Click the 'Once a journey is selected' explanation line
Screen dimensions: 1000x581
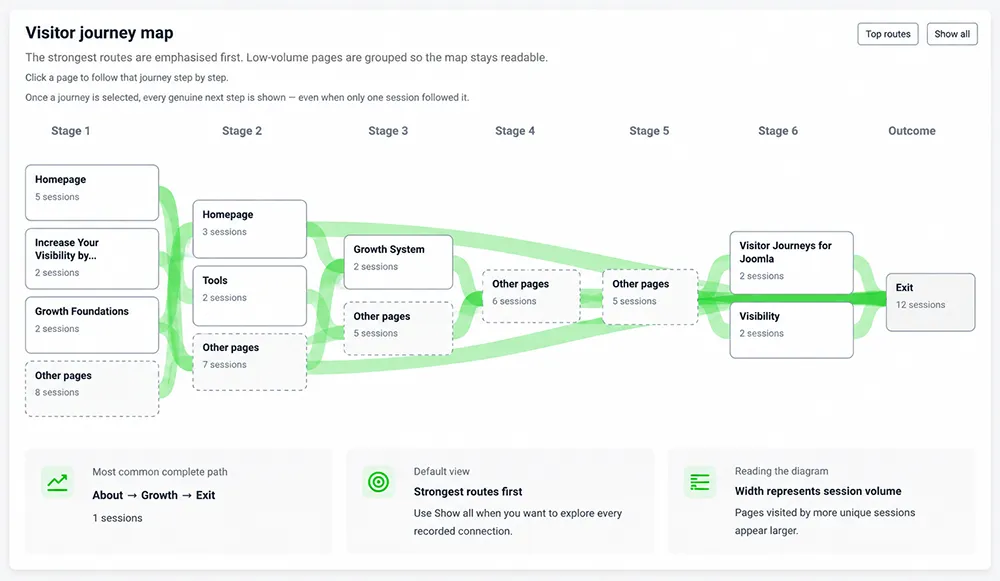pyautogui.click(x=247, y=98)
